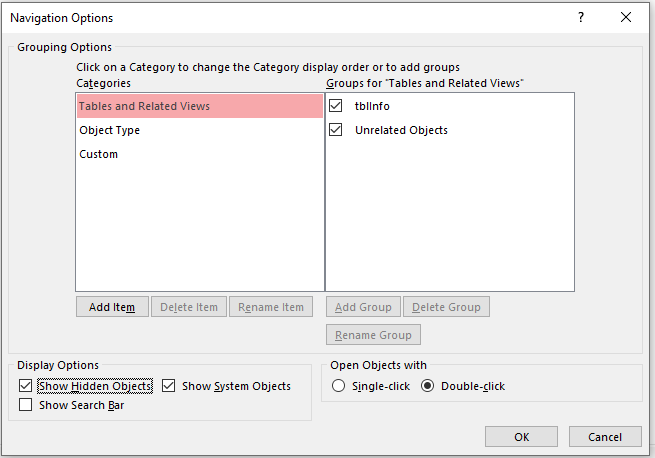Click the Delete Item button
The width and height of the screenshot is (655, 458).
(189, 307)
